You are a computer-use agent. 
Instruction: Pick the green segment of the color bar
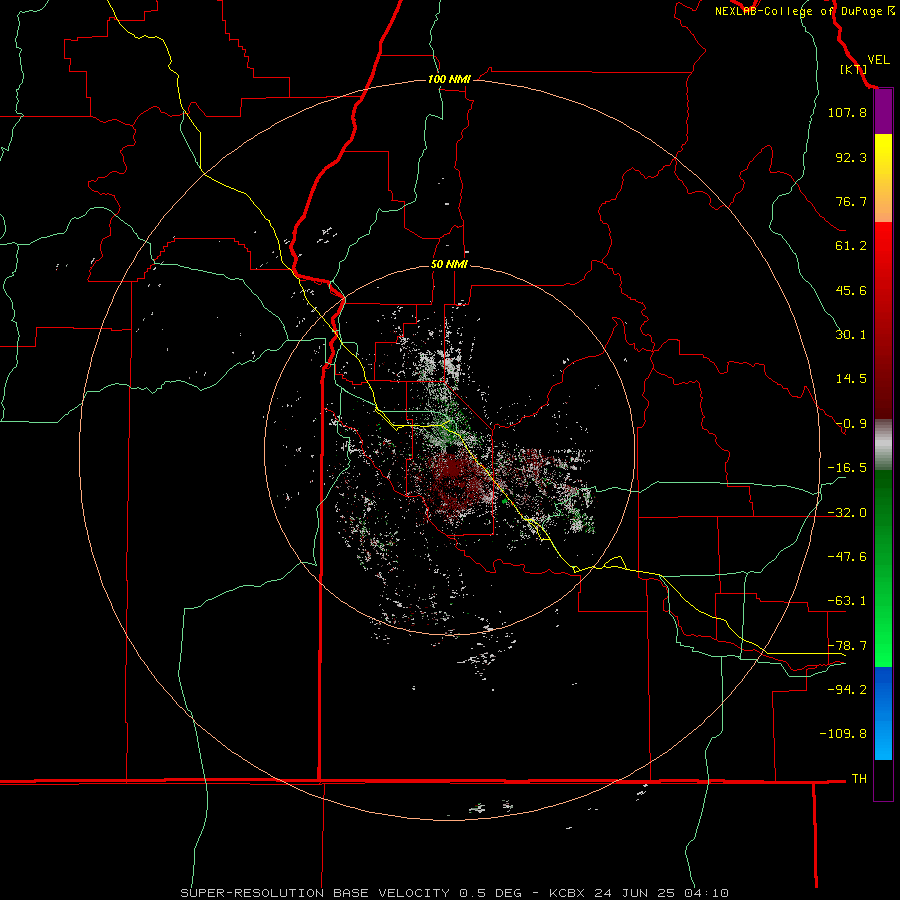[x=883, y=568]
